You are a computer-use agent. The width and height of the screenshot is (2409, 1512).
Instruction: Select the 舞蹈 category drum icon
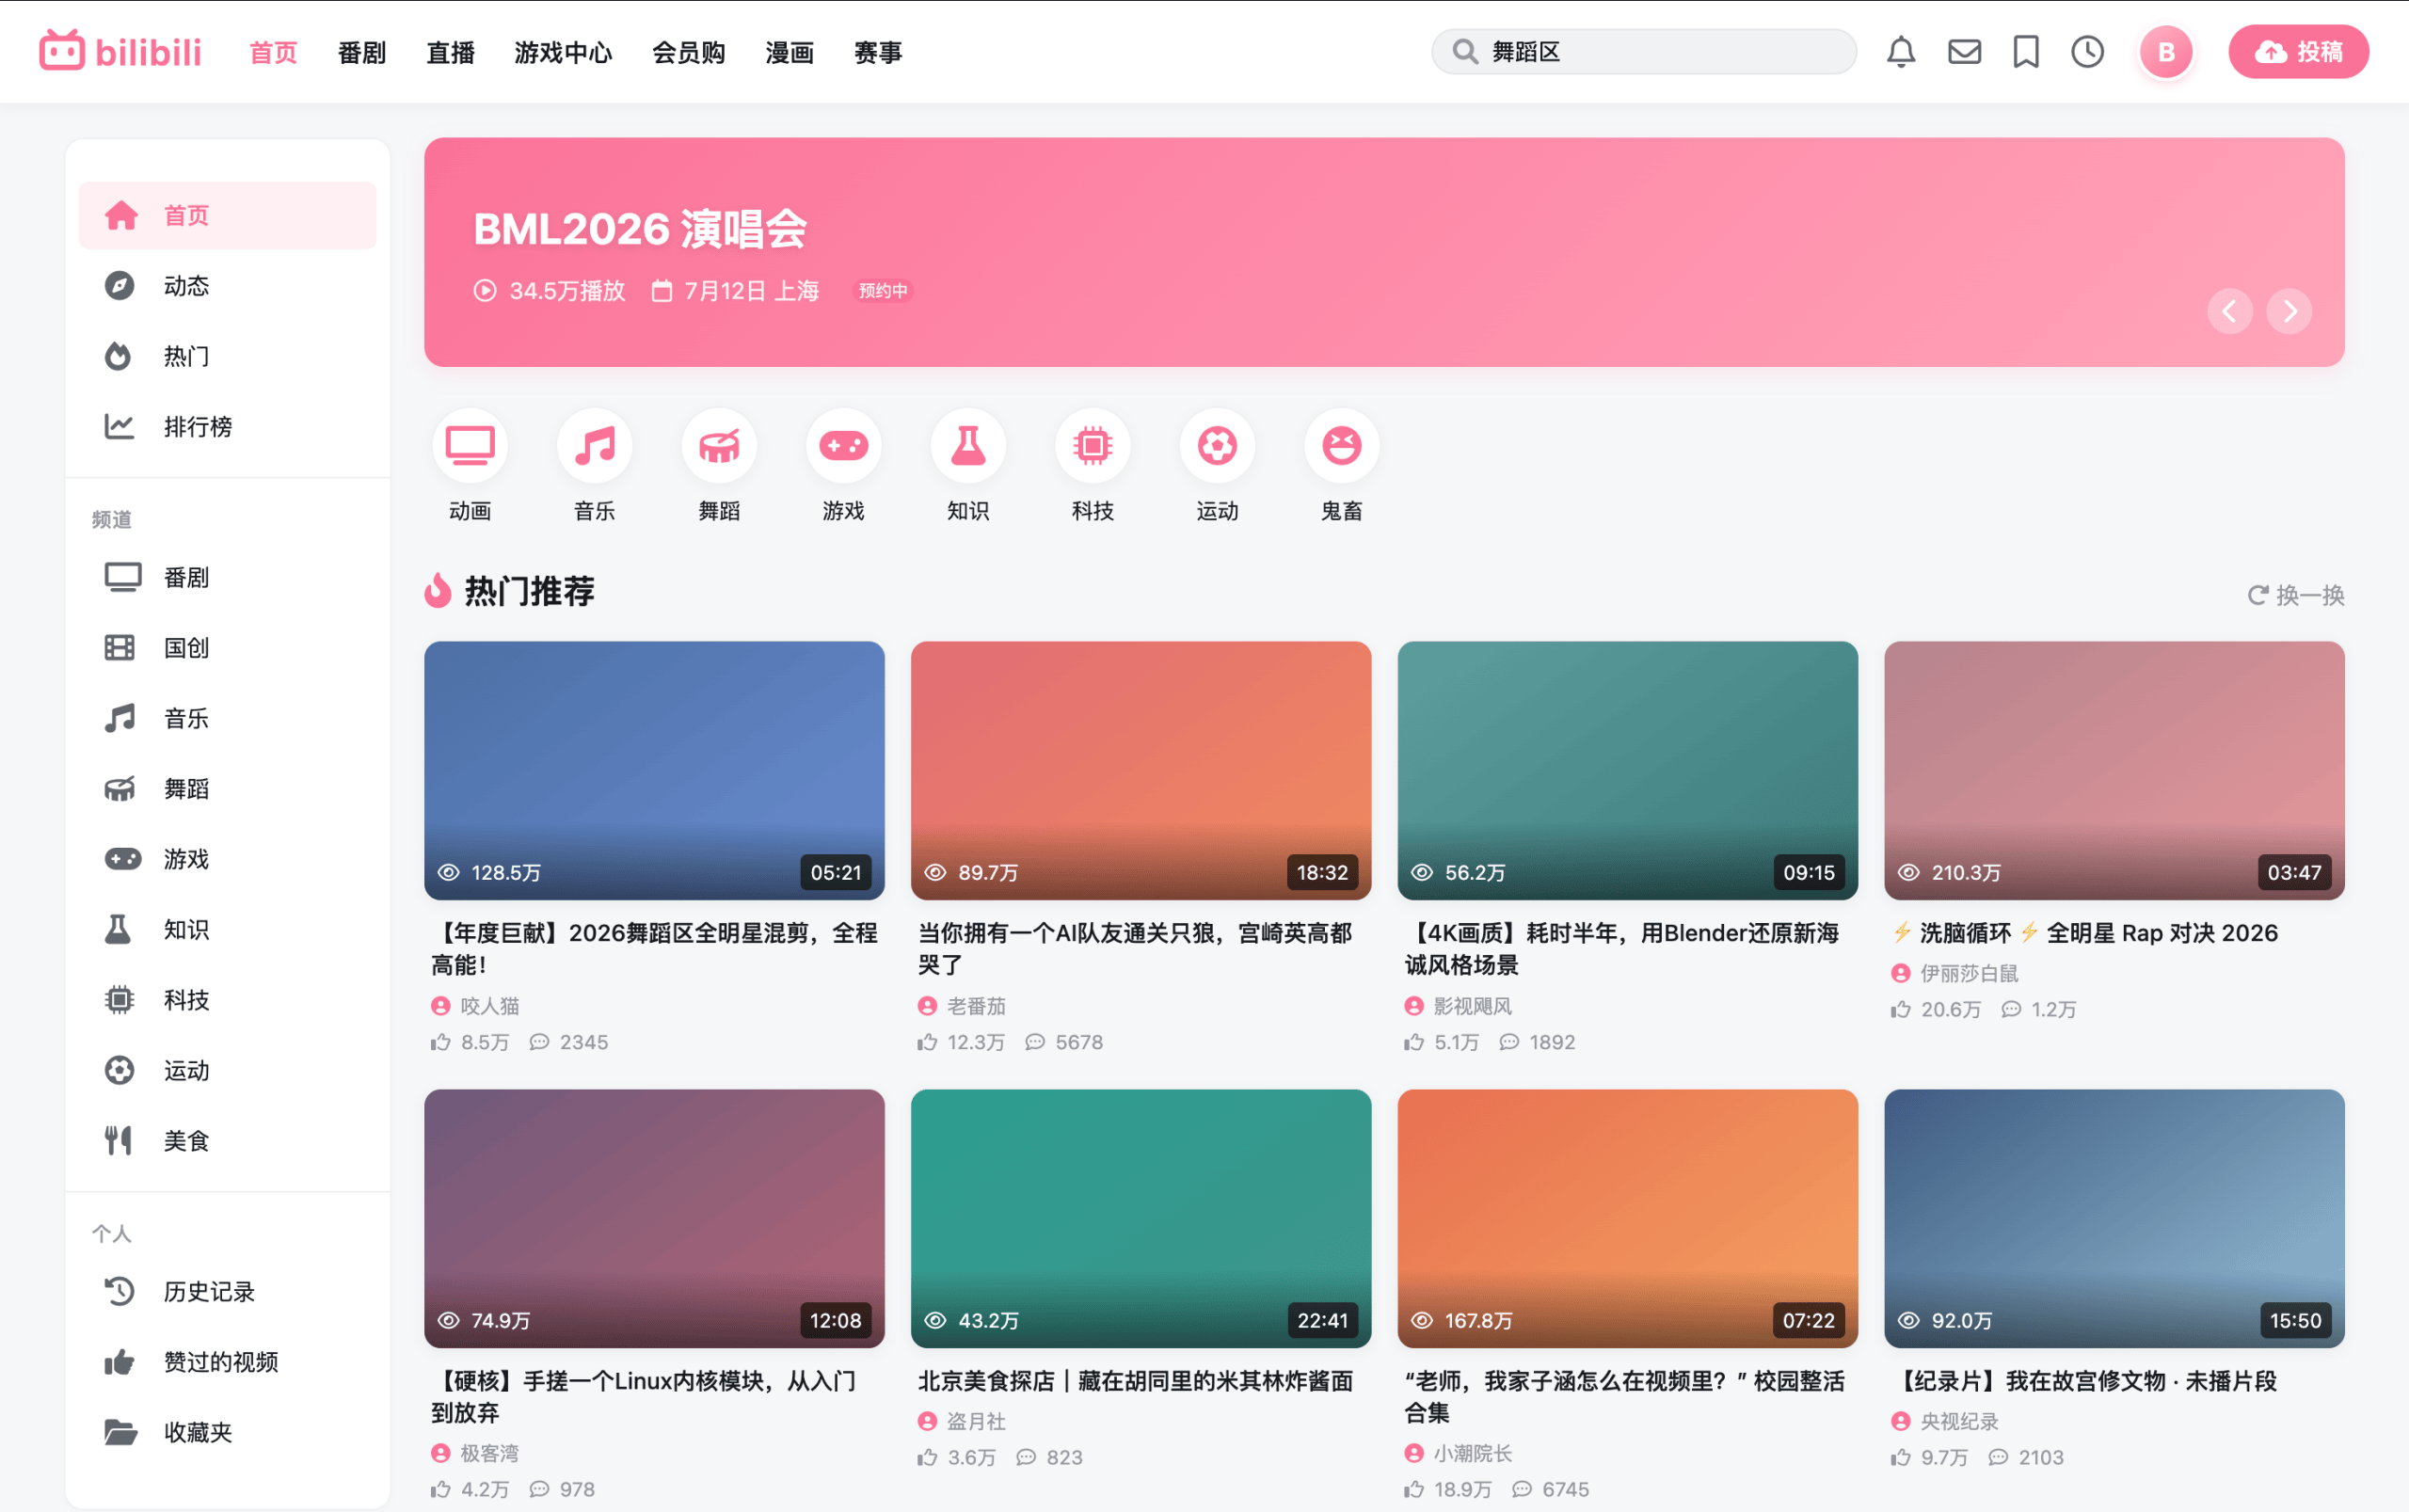[719, 446]
